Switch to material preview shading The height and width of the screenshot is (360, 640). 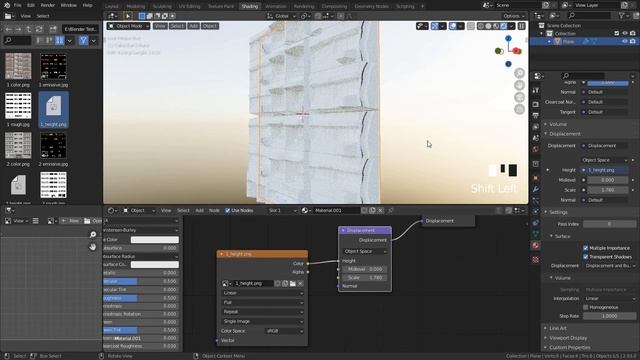[x=496, y=26]
